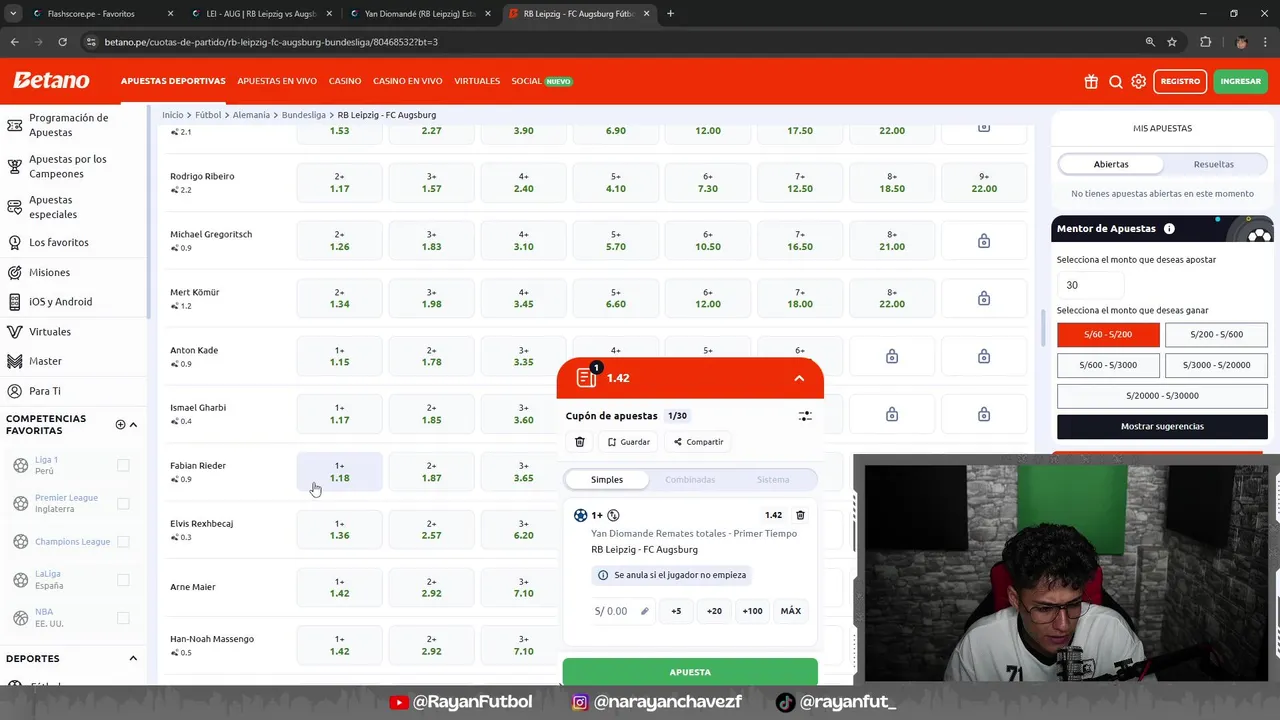Switch to Sistema tab in bet slip
This screenshot has height=720, width=1280.
(x=773, y=480)
